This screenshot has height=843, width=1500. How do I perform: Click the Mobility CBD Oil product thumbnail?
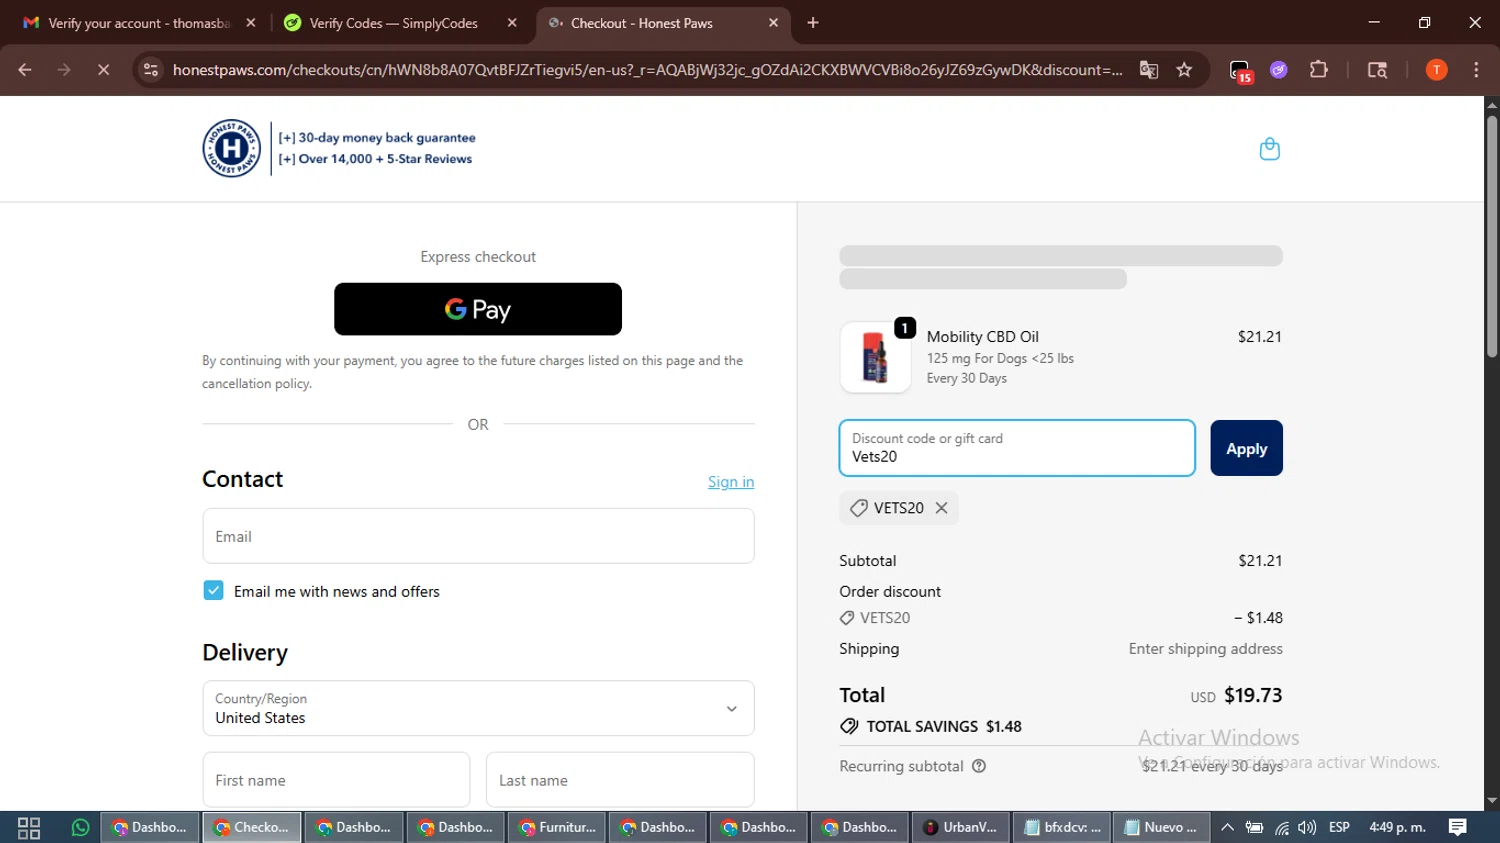876,357
